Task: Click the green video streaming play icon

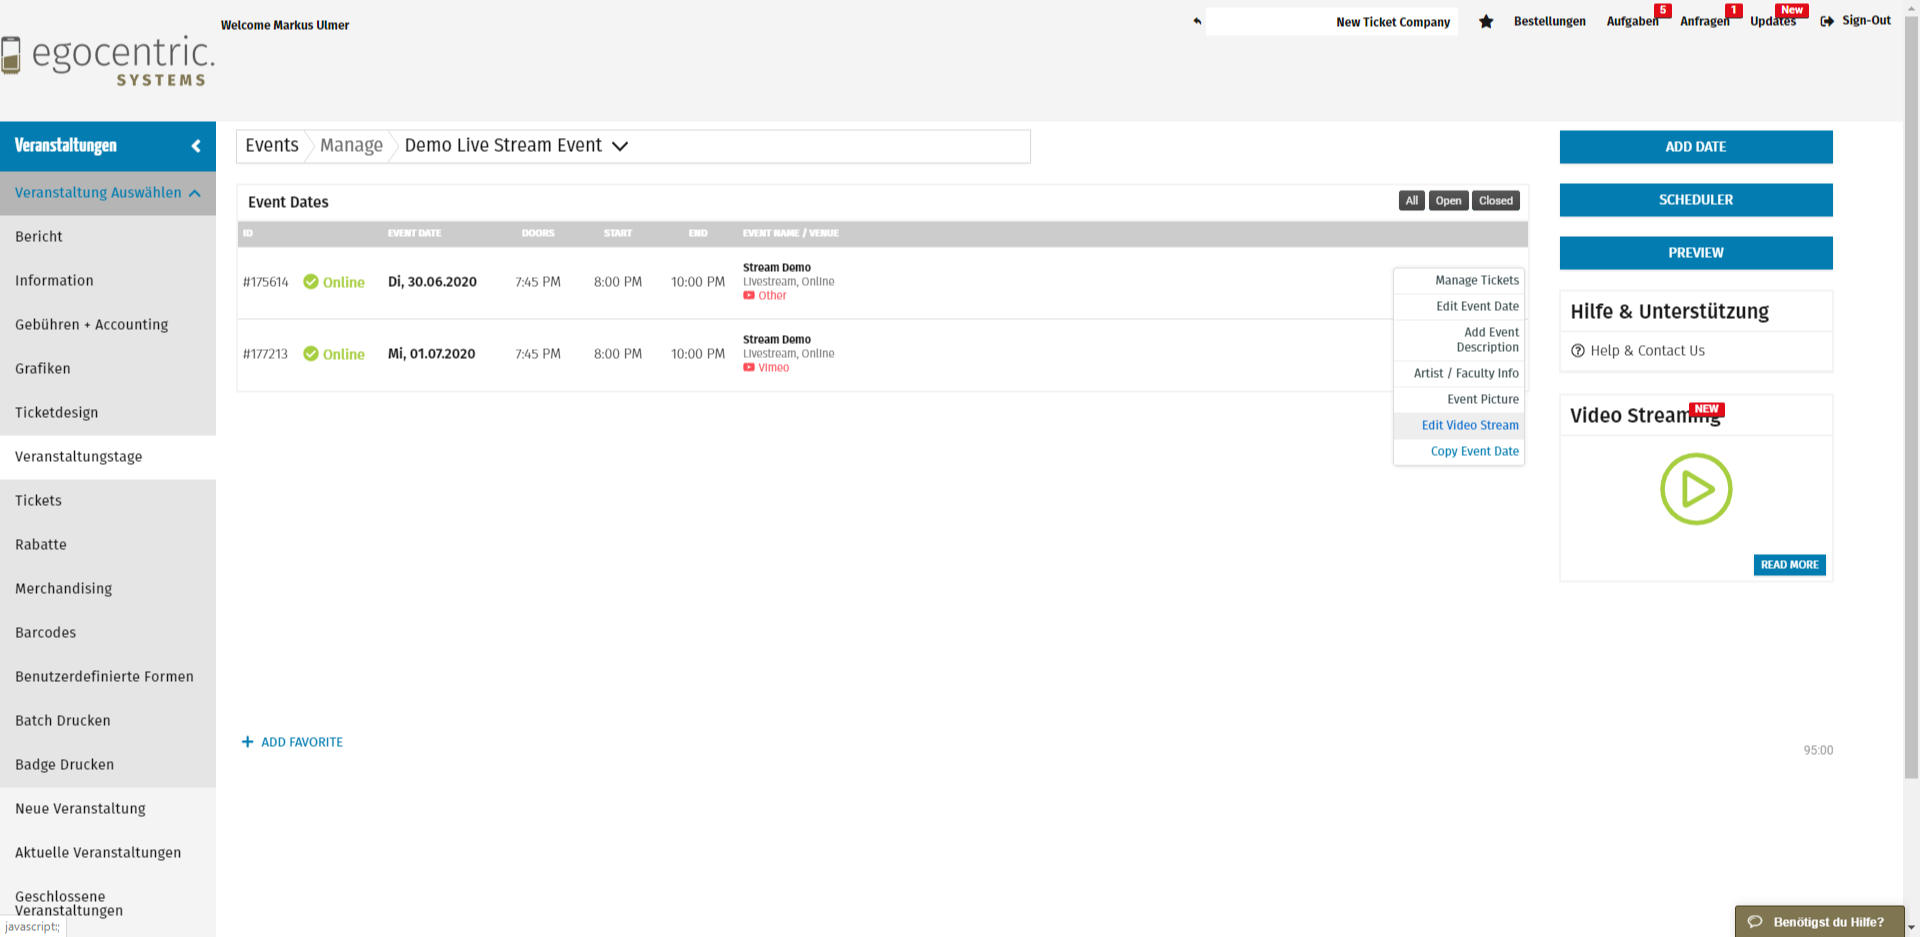Action: pos(1695,489)
